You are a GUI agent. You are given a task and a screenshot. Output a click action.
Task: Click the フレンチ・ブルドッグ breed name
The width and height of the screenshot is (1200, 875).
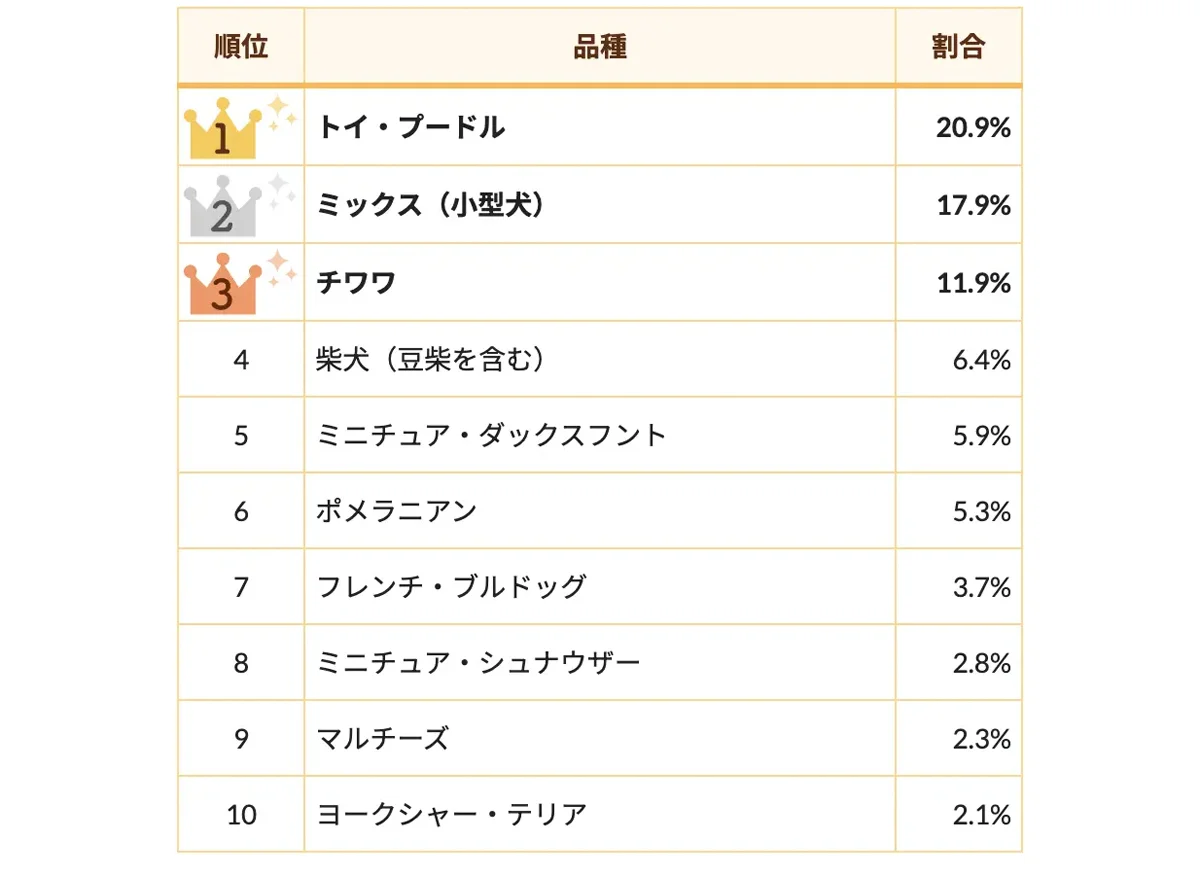click(451, 587)
